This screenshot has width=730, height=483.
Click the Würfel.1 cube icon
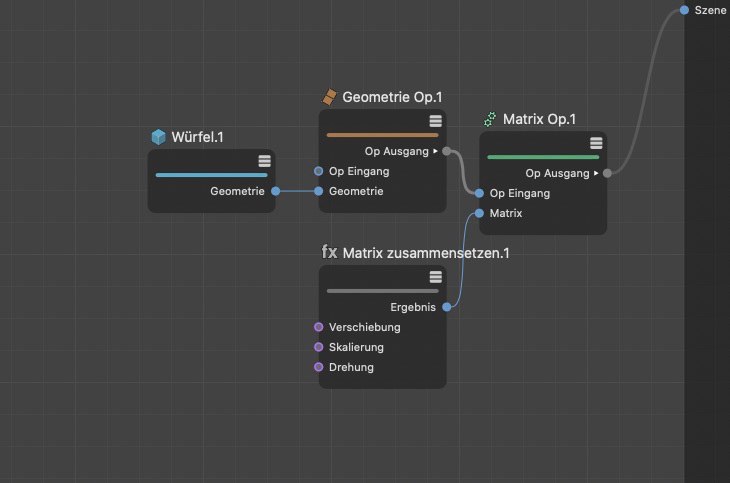pos(158,137)
